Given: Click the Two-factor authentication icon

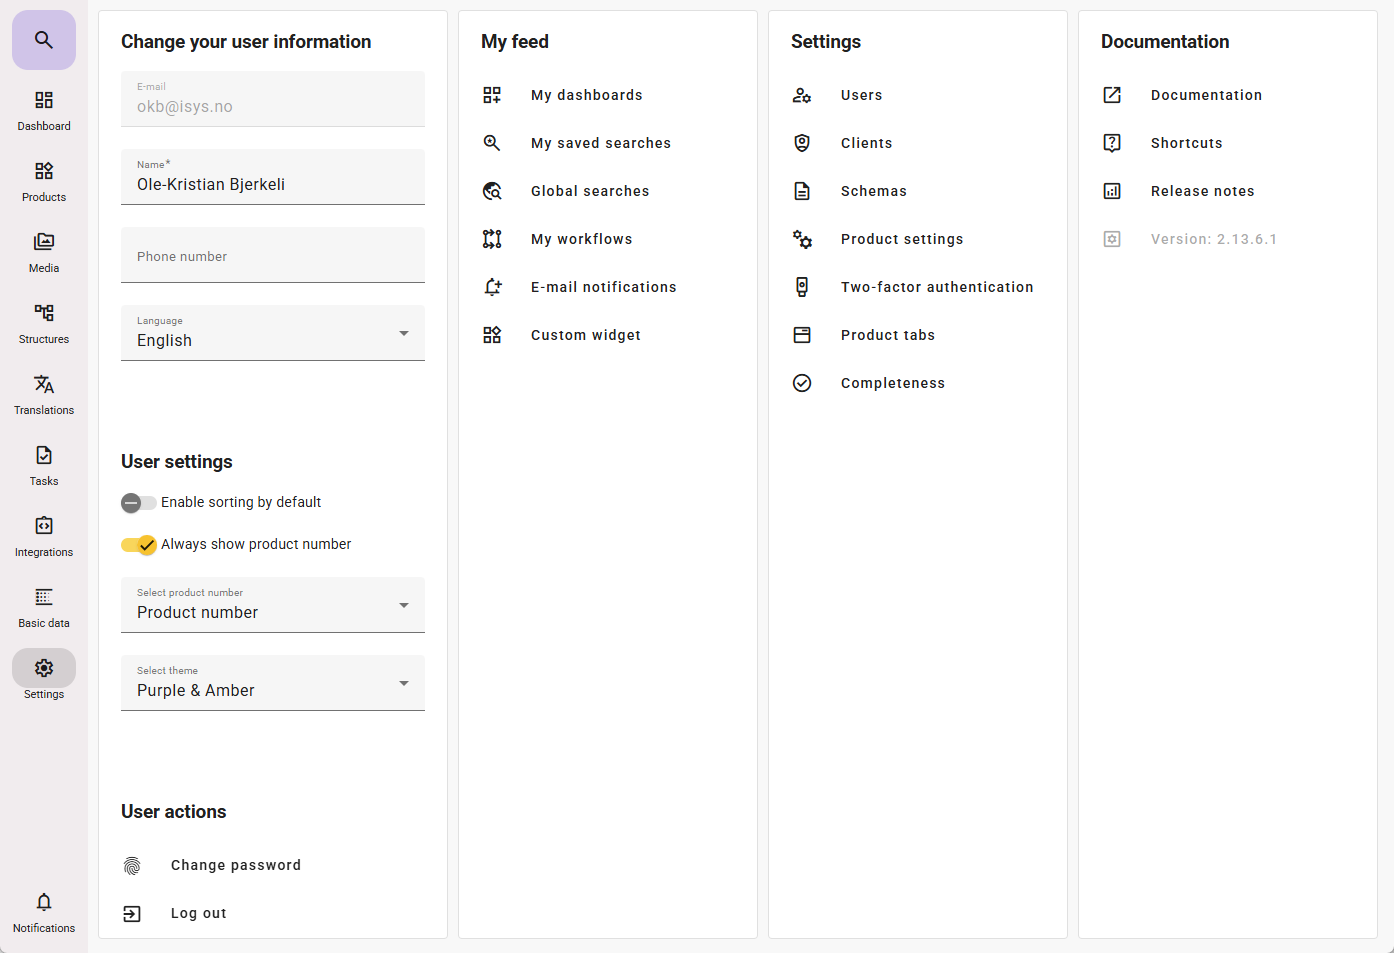Looking at the screenshot, I should (802, 287).
